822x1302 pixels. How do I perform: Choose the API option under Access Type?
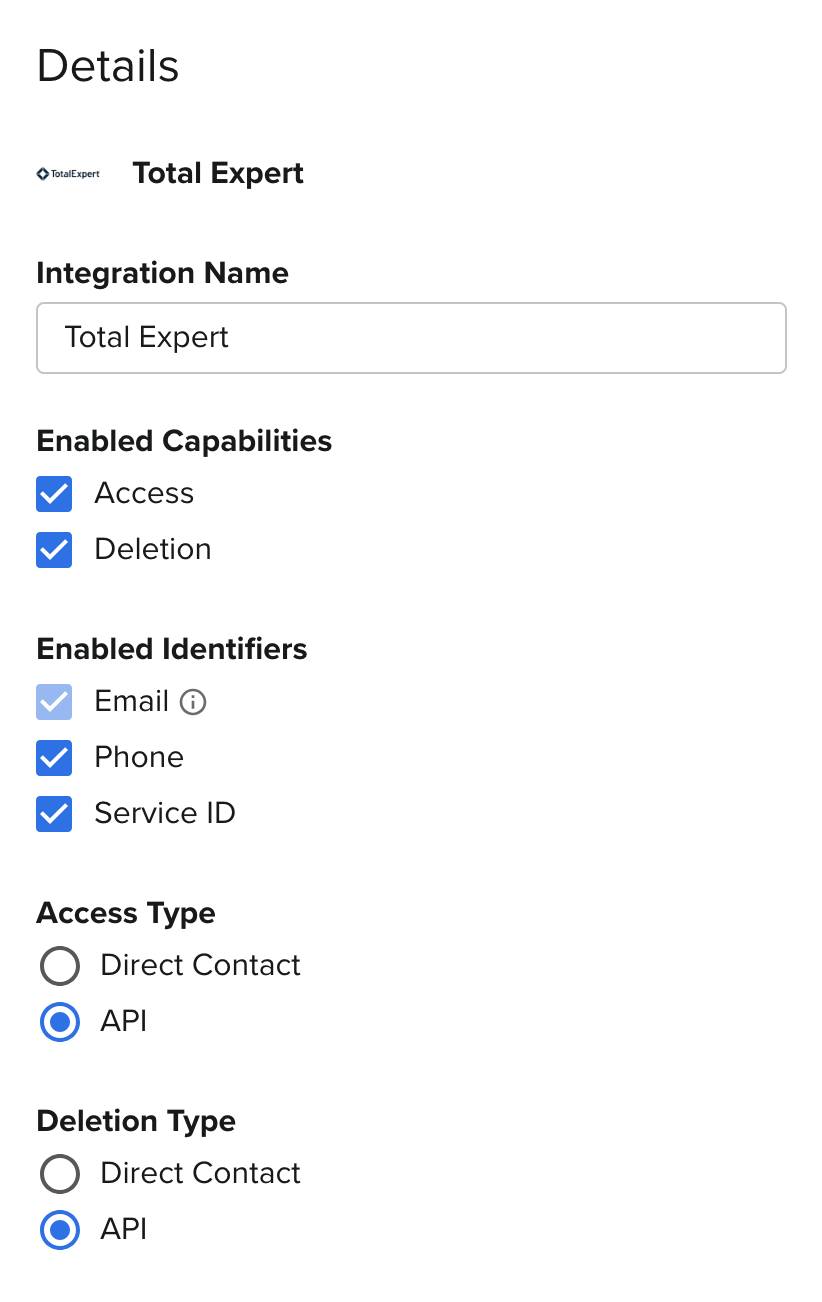pyautogui.click(x=60, y=1022)
